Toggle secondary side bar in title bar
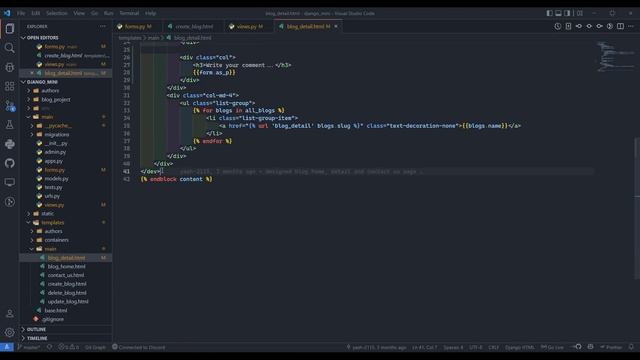The height and width of the screenshot is (360, 640). (567, 13)
